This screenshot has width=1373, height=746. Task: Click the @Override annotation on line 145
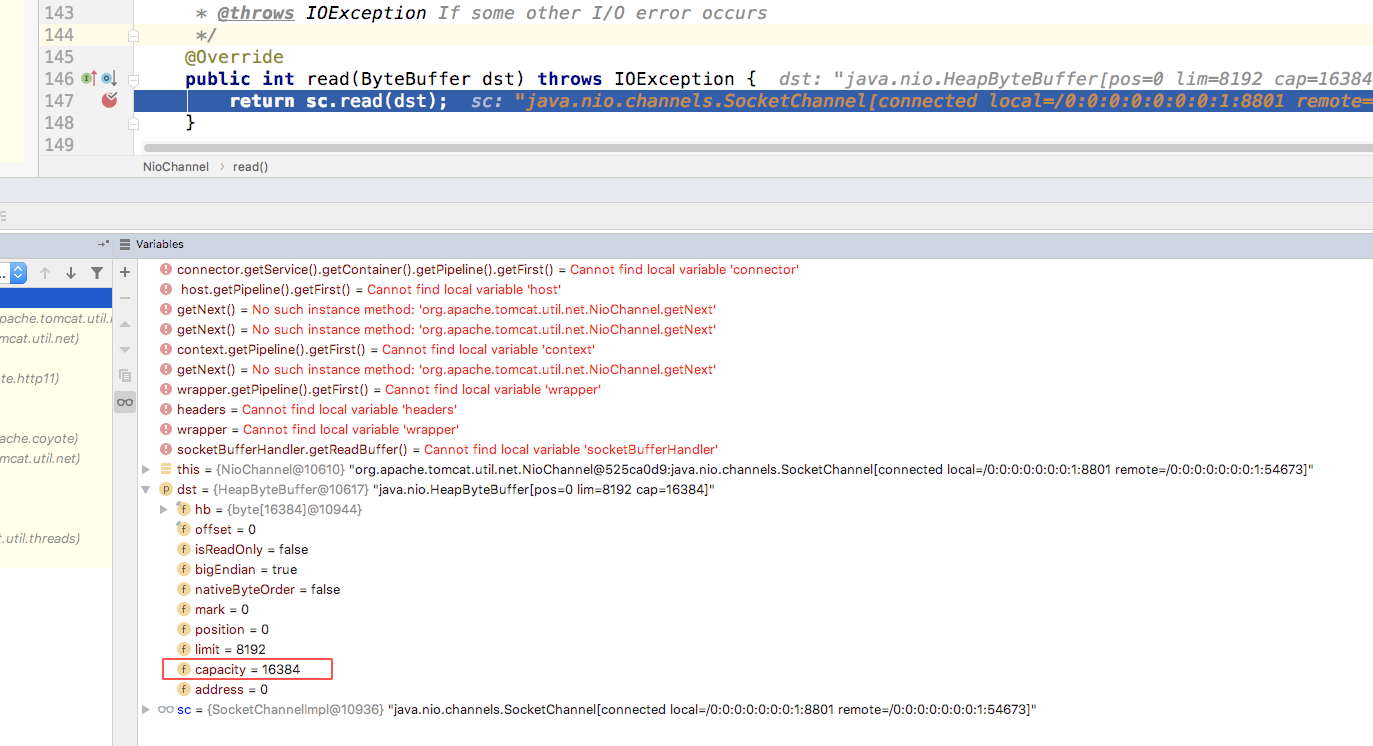click(234, 57)
